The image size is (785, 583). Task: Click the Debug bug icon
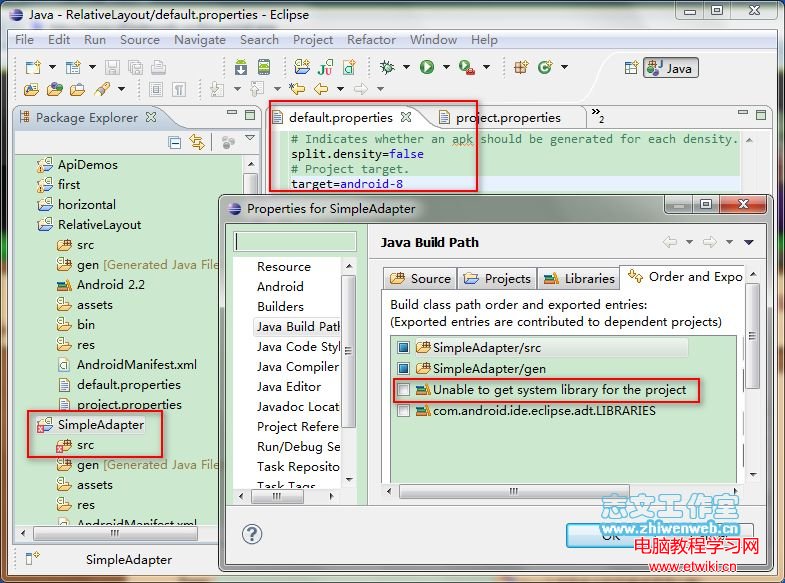386,67
